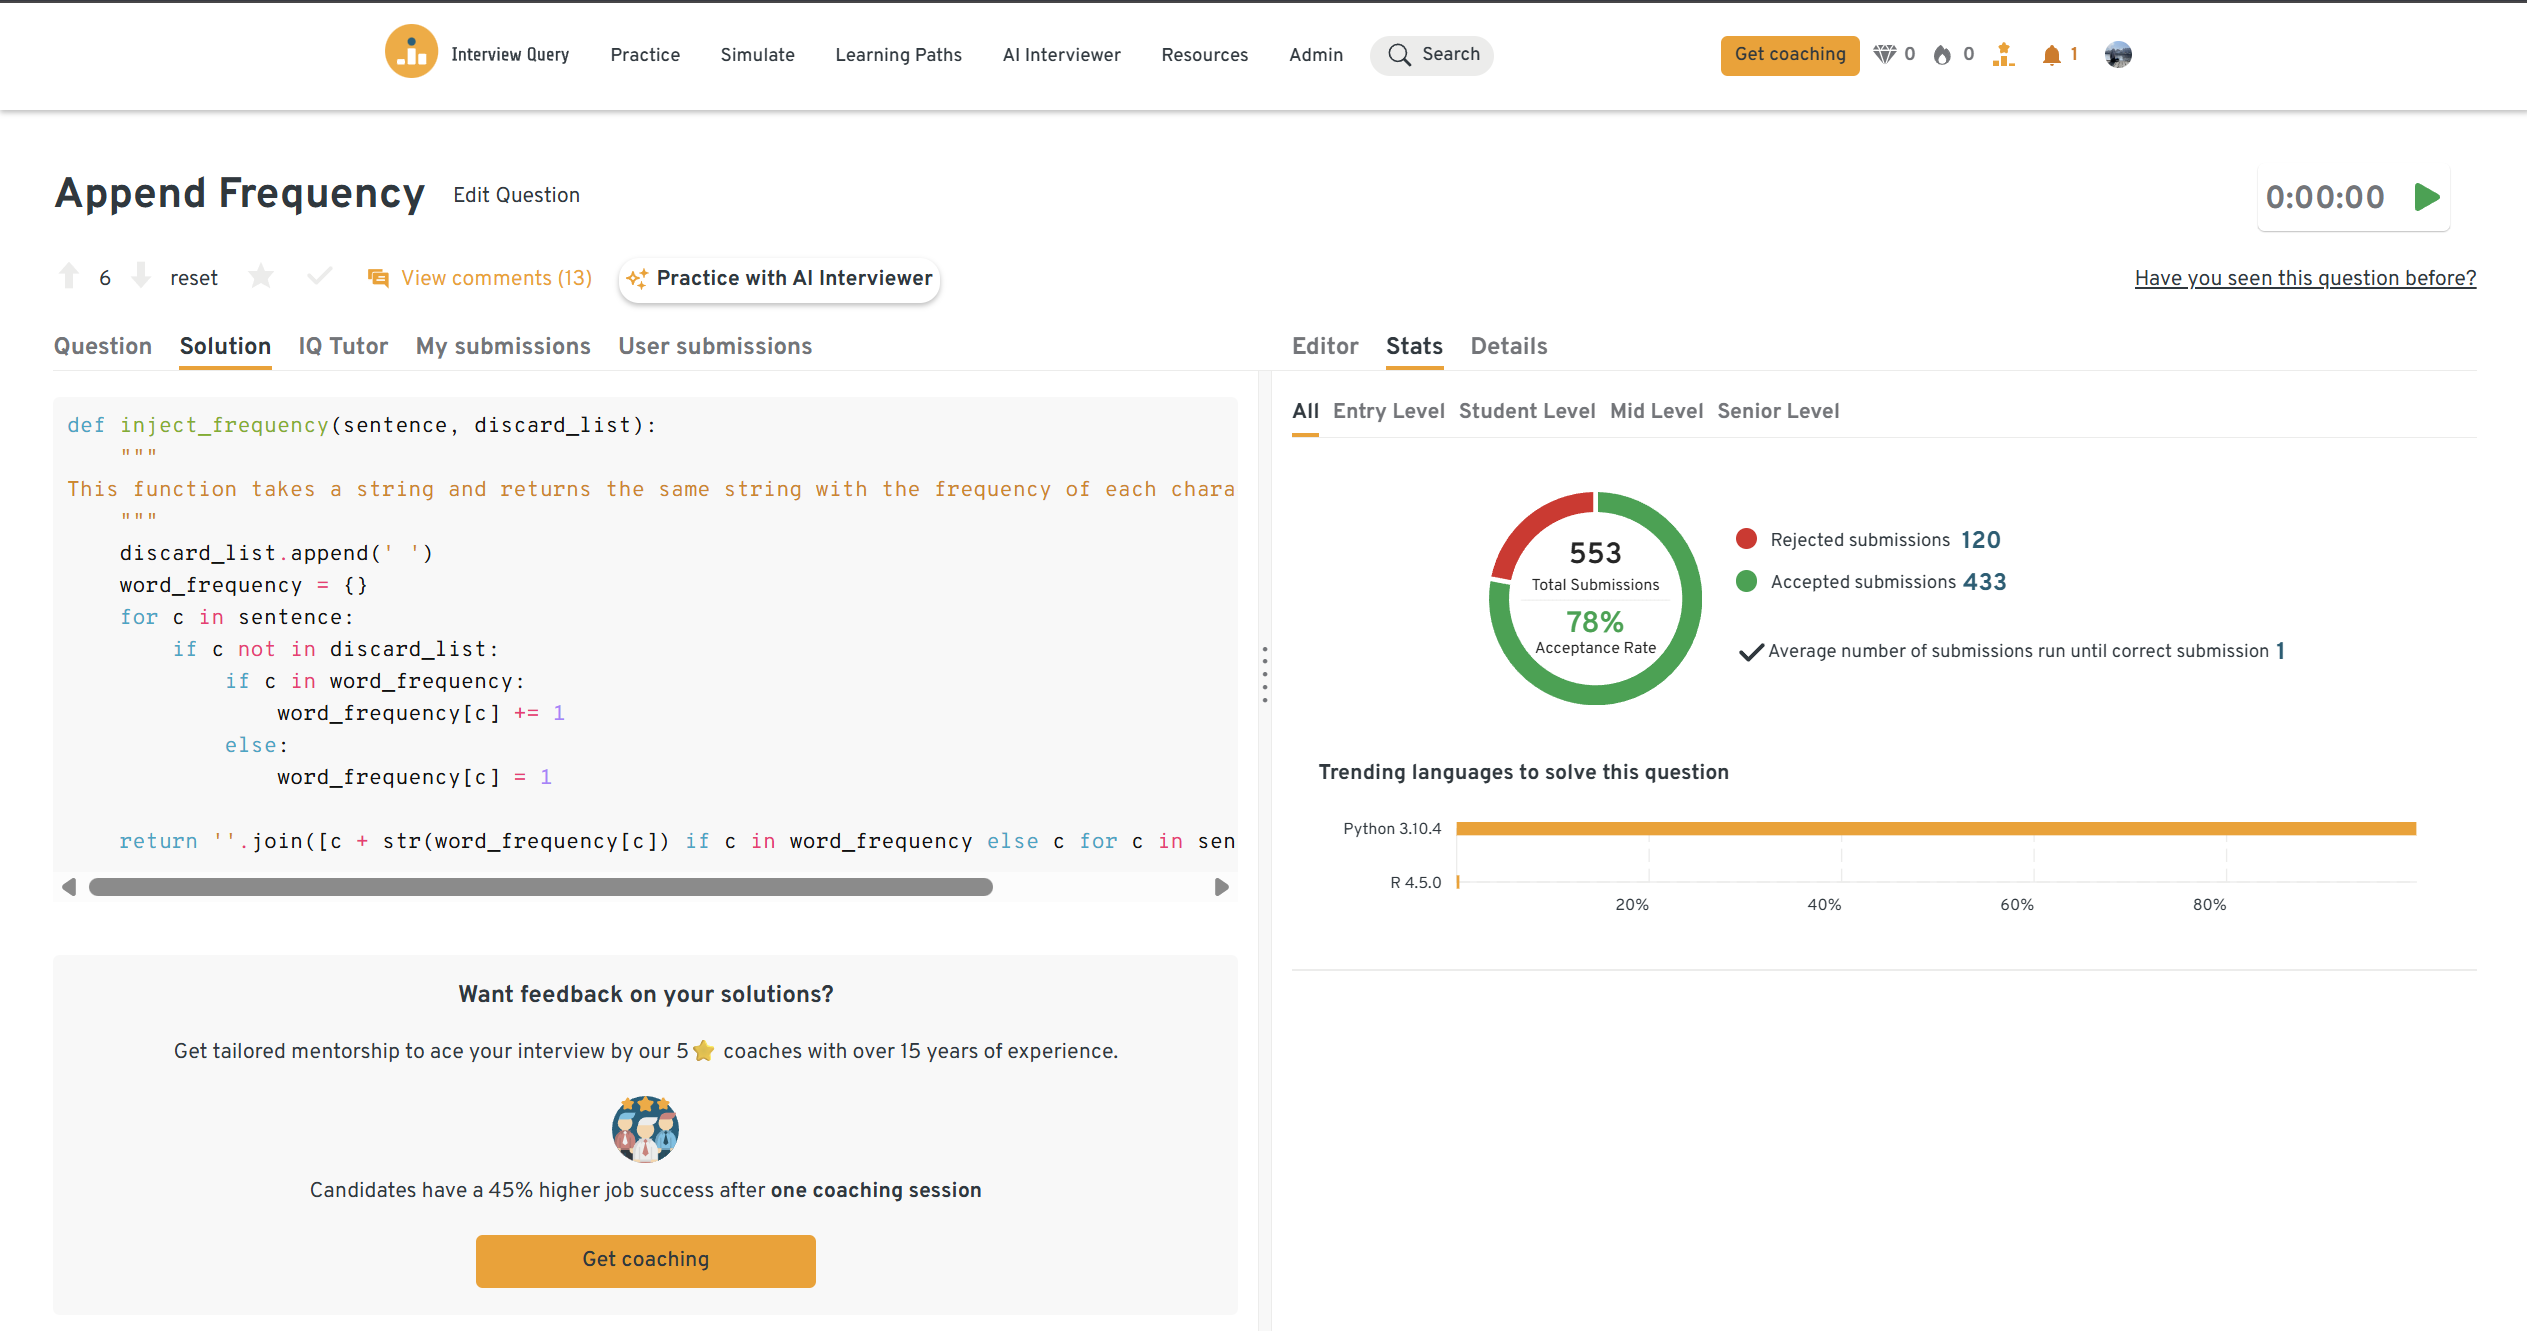Click the Interview Query logo
This screenshot has height=1331, width=2527.
411,52
